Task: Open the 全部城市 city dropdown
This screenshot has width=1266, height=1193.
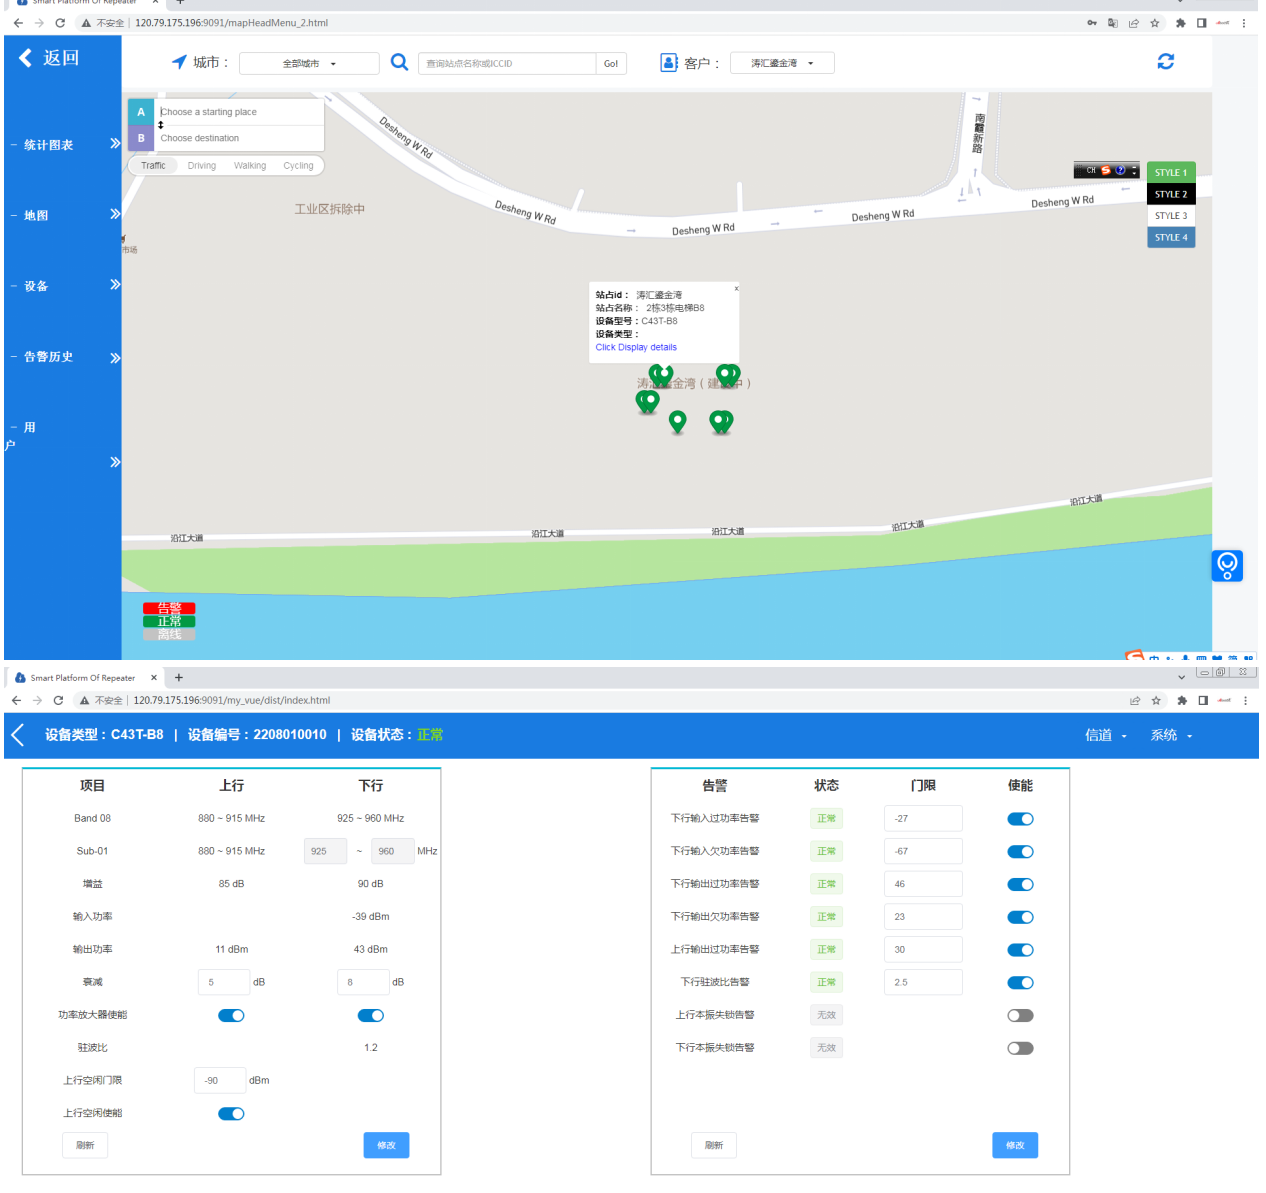Action: click(x=309, y=64)
